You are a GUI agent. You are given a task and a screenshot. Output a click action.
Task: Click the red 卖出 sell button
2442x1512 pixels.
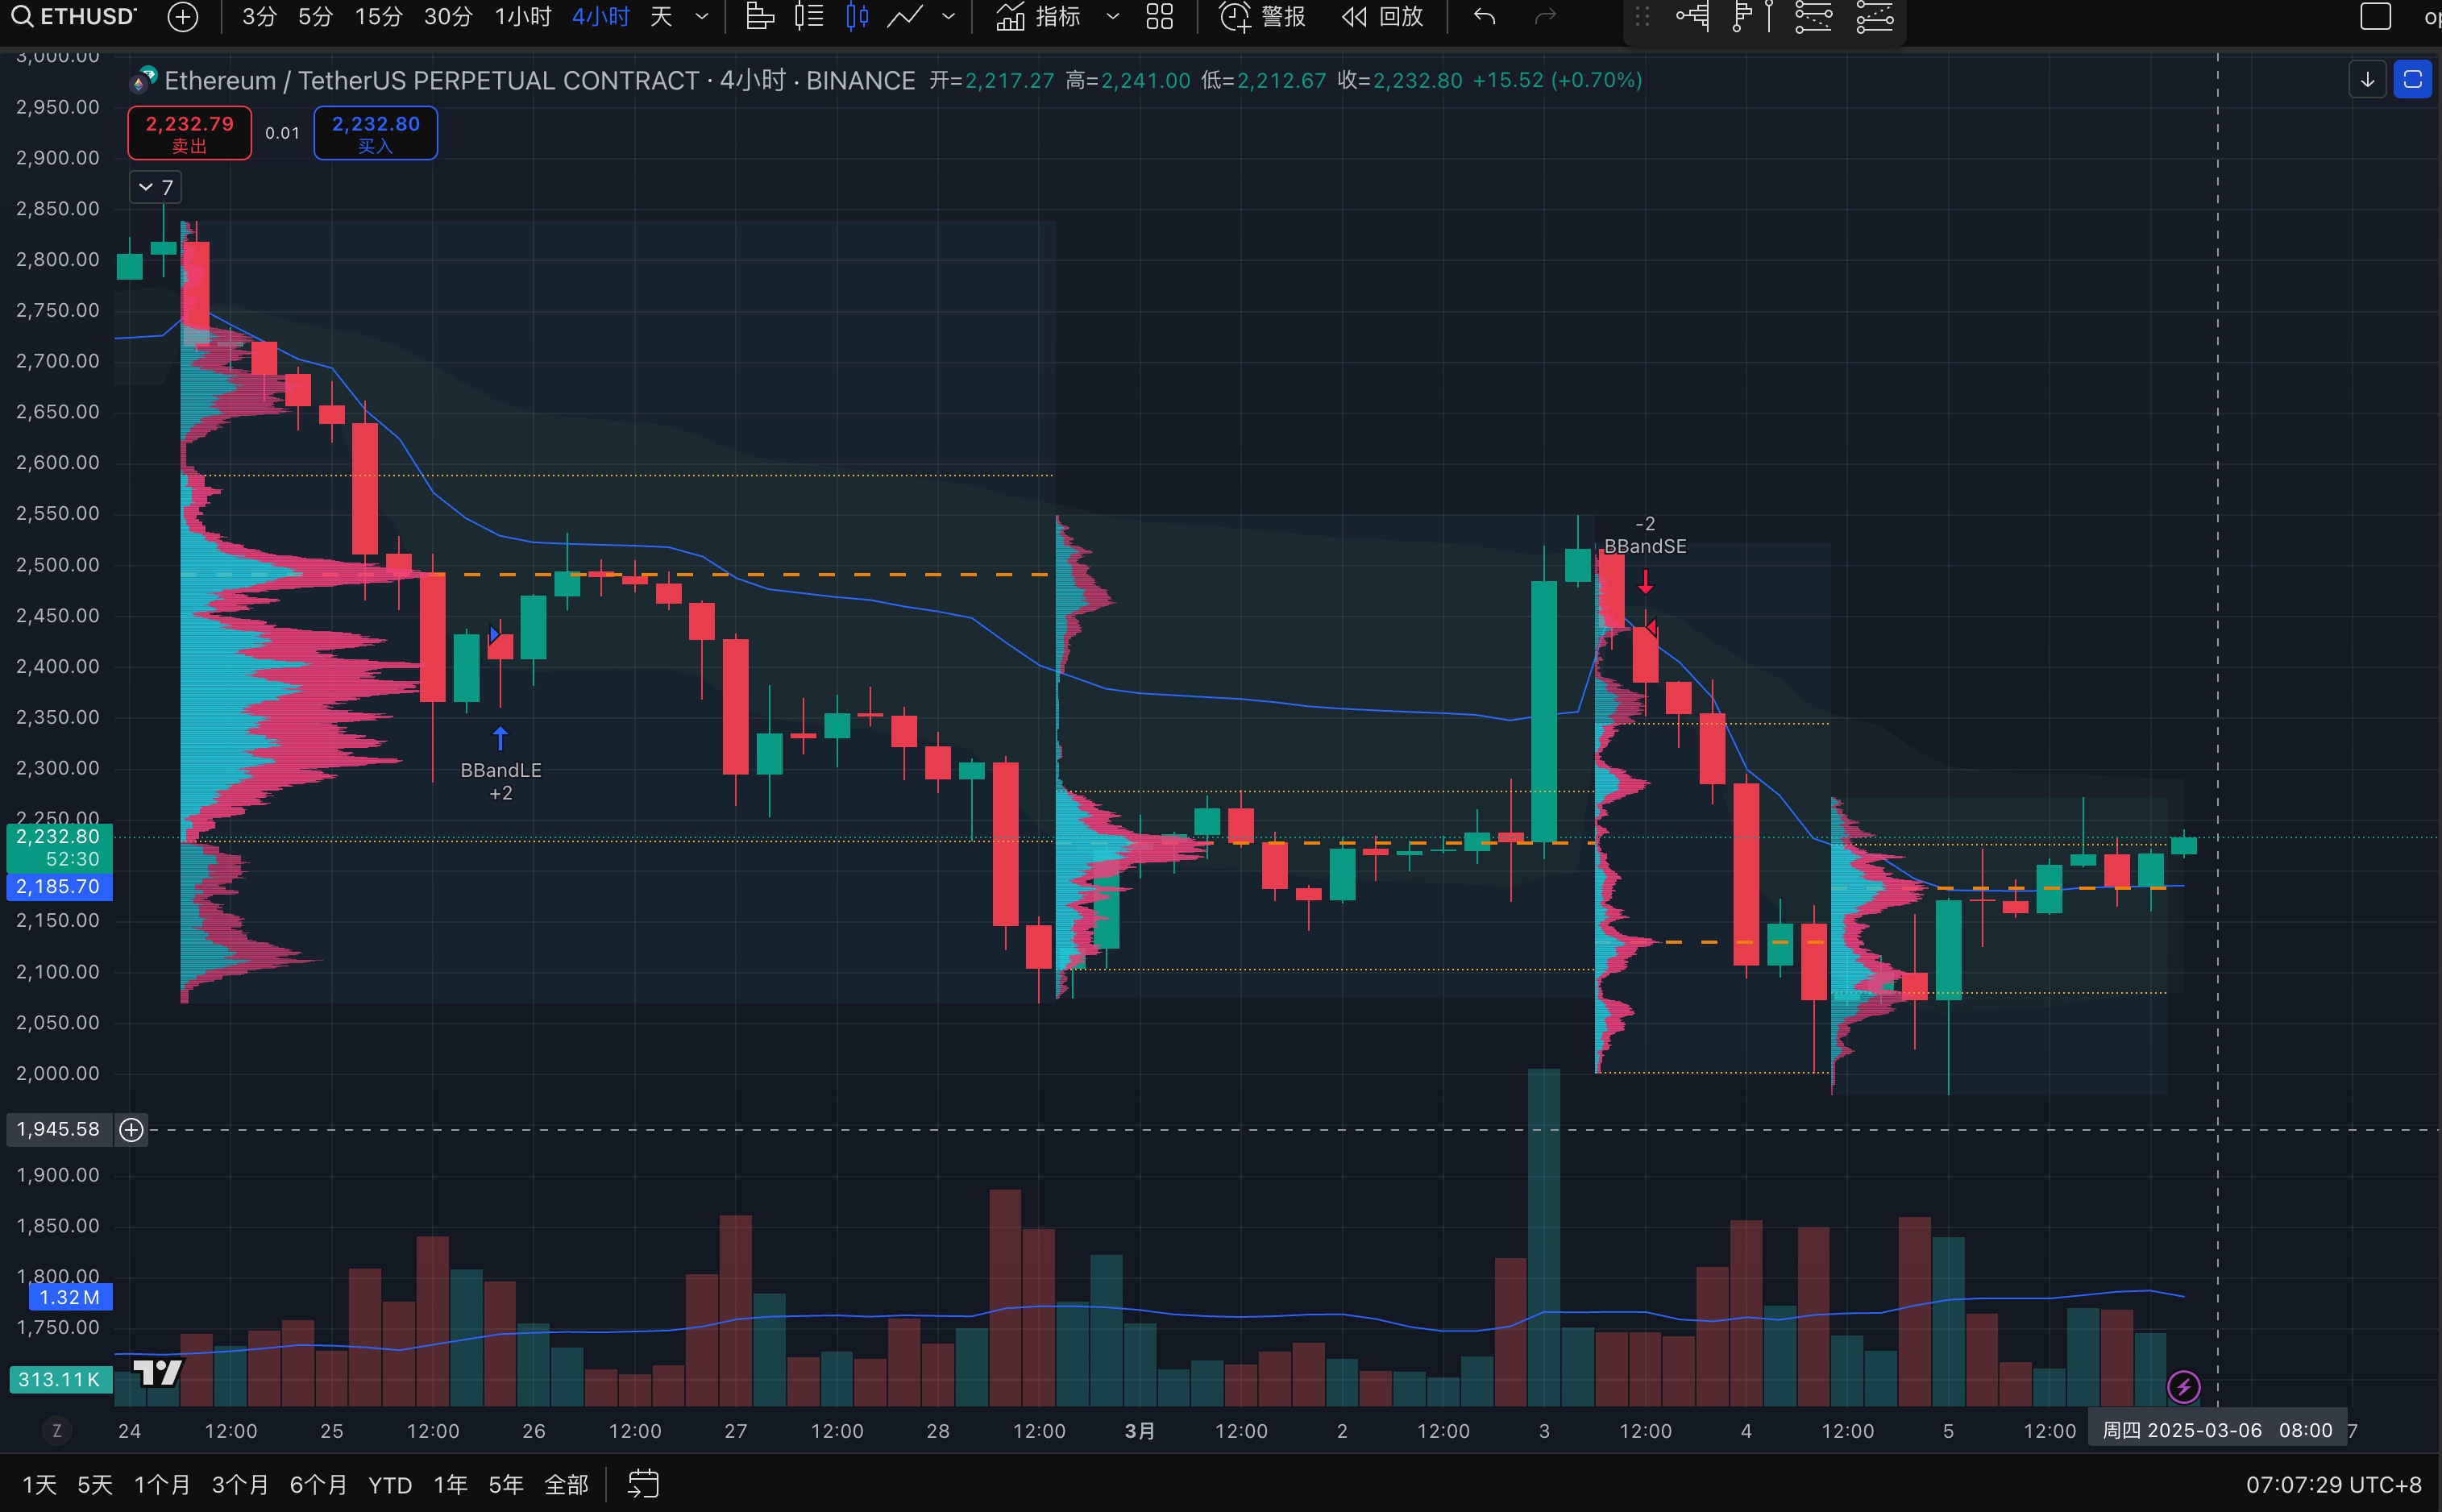pyautogui.click(x=189, y=133)
